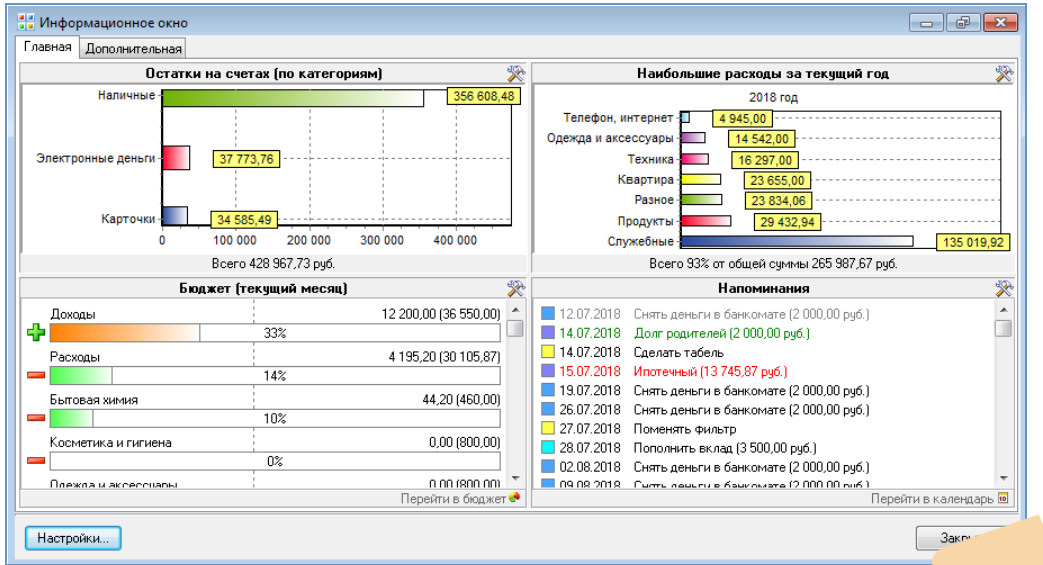The height and width of the screenshot is (565, 1043).
Task: Select the Главная tab
Action: point(48,47)
